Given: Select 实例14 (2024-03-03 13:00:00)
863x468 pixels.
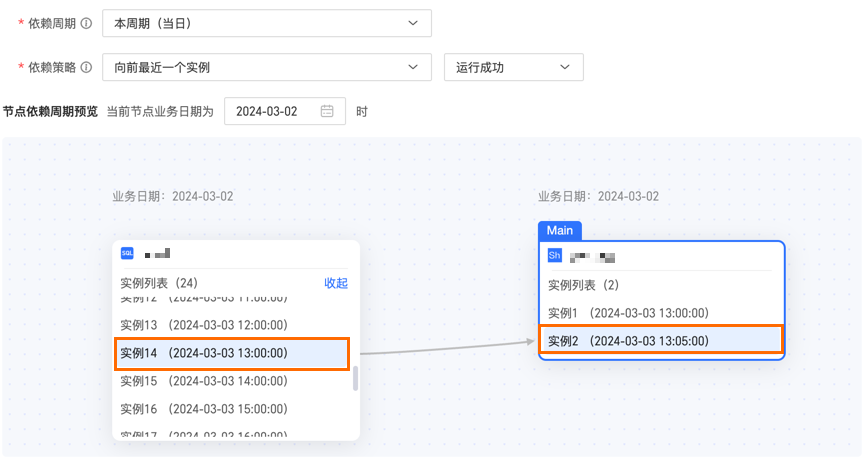Looking at the screenshot, I should (x=232, y=353).
